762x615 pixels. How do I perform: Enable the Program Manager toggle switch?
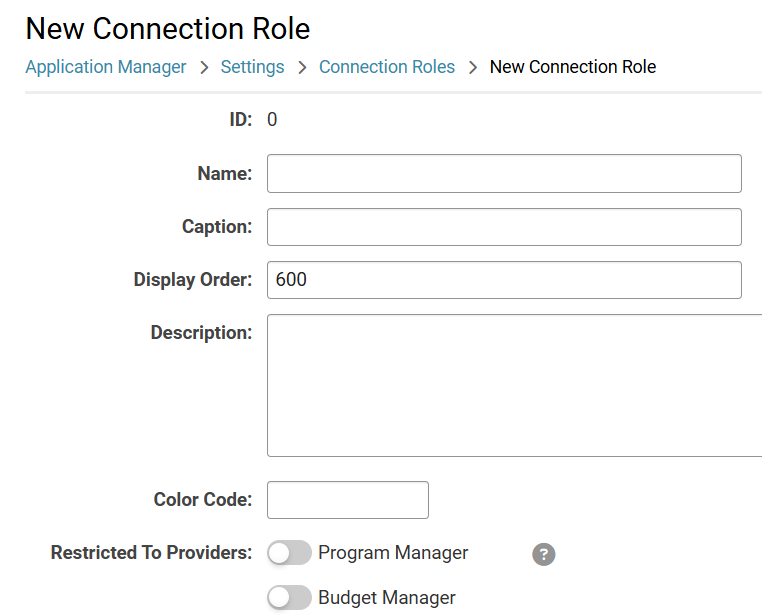pos(289,553)
